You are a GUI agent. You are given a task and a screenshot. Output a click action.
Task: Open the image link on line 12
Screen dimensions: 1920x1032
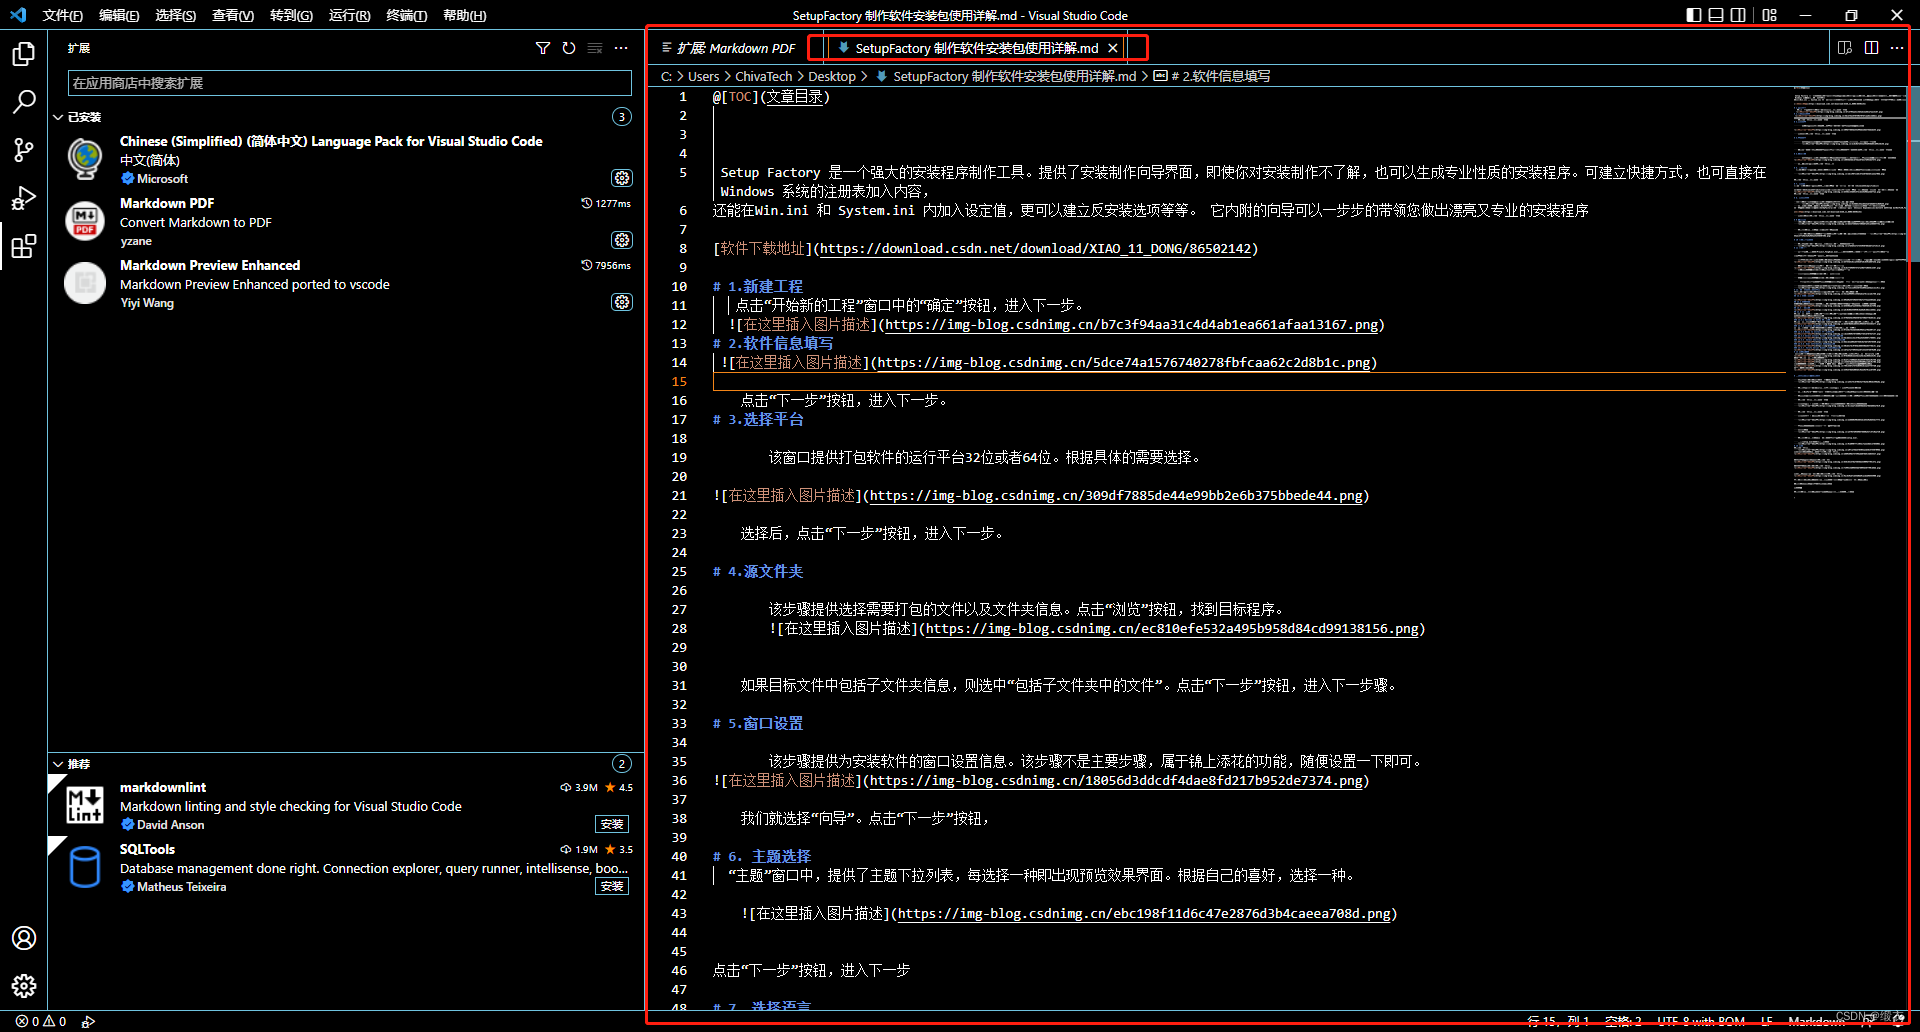(1132, 325)
